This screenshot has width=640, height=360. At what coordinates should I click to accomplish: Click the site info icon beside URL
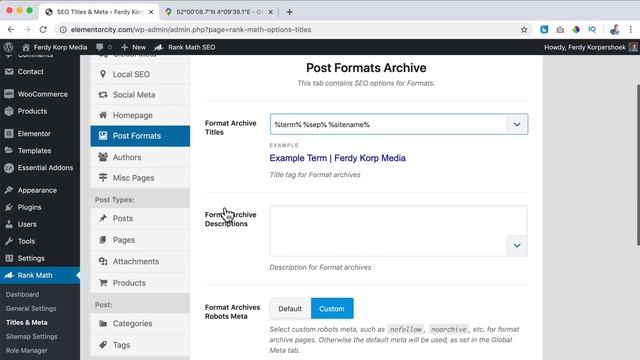point(63,29)
